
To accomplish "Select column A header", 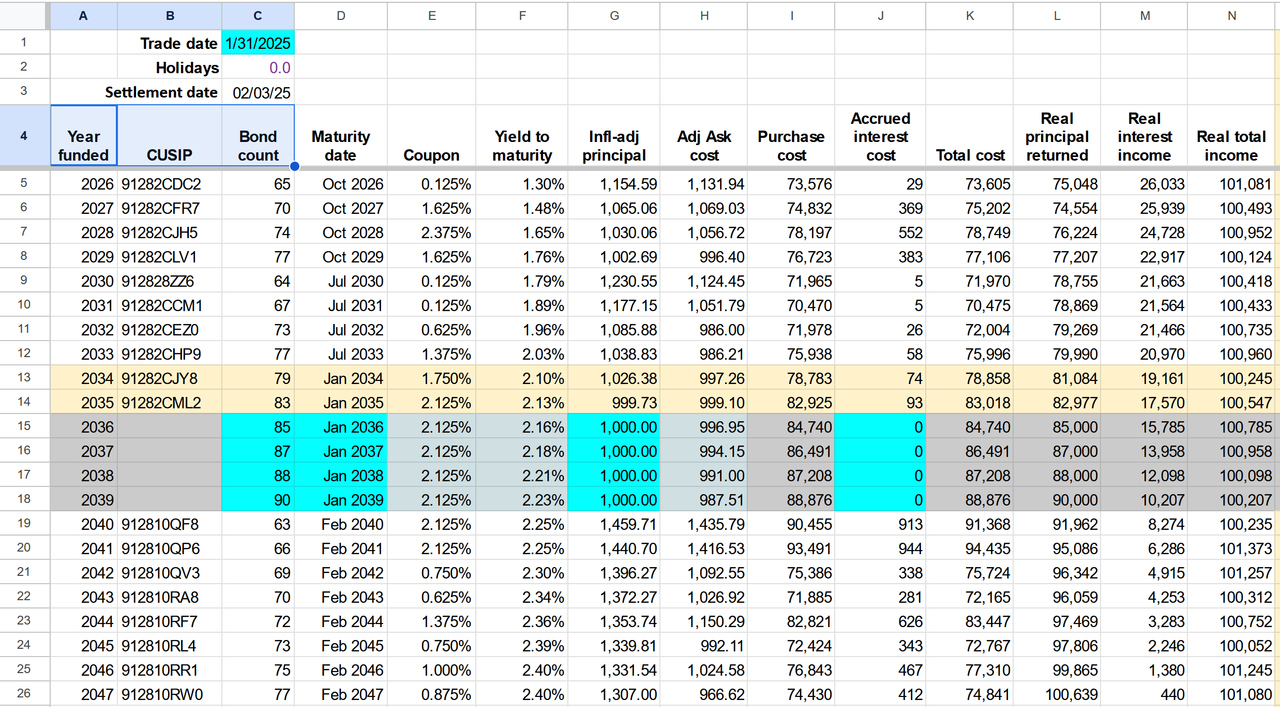I will click(83, 16).
